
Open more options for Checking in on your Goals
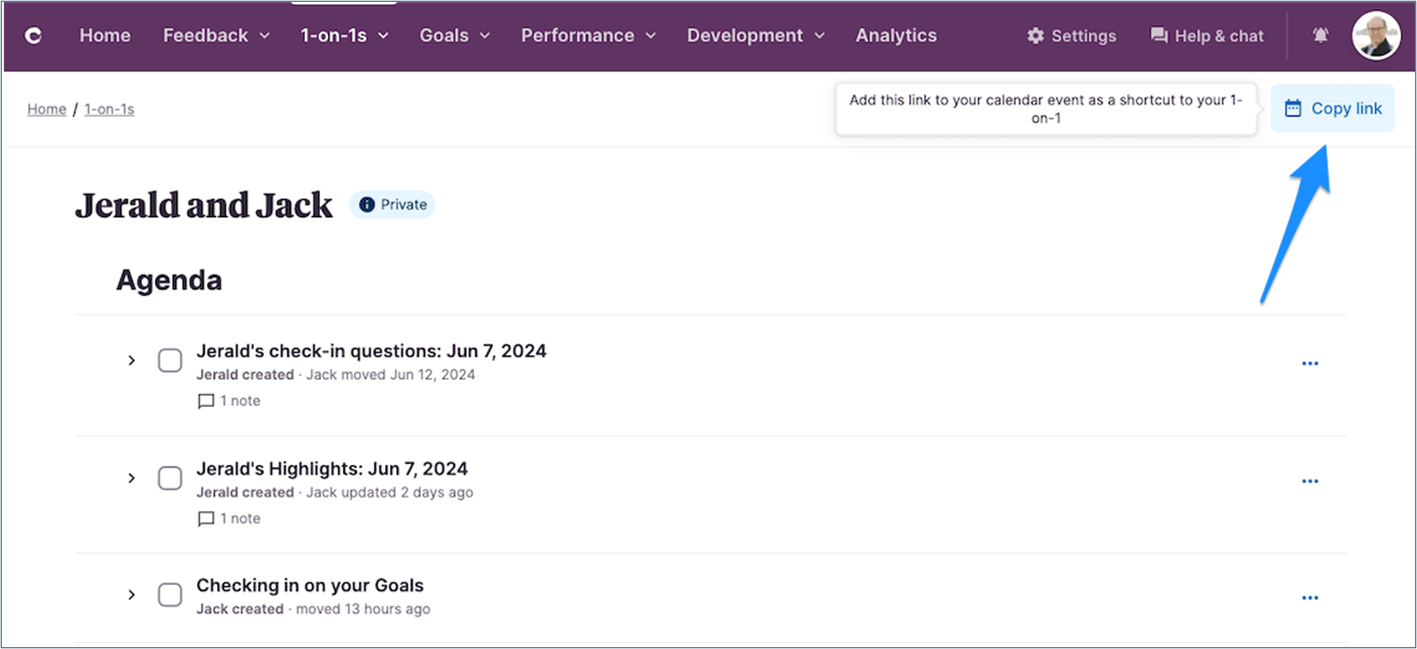point(1309,598)
